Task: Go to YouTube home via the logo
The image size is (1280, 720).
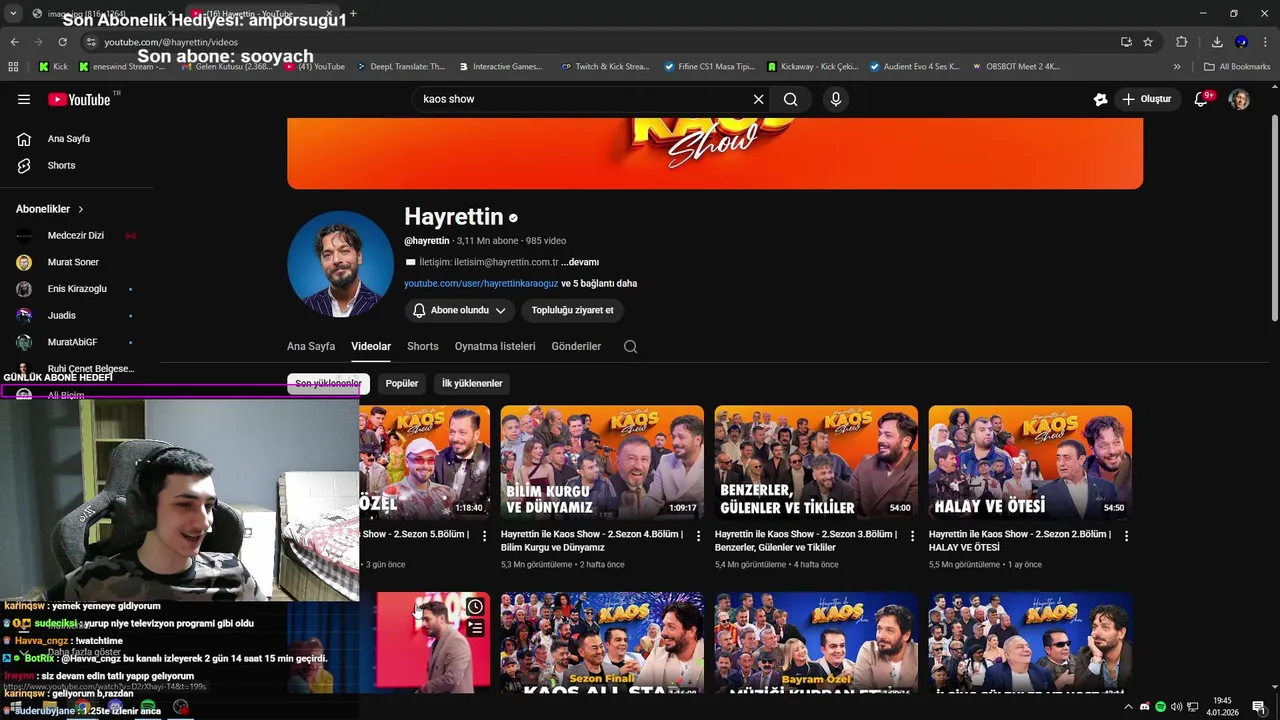Action: point(80,99)
